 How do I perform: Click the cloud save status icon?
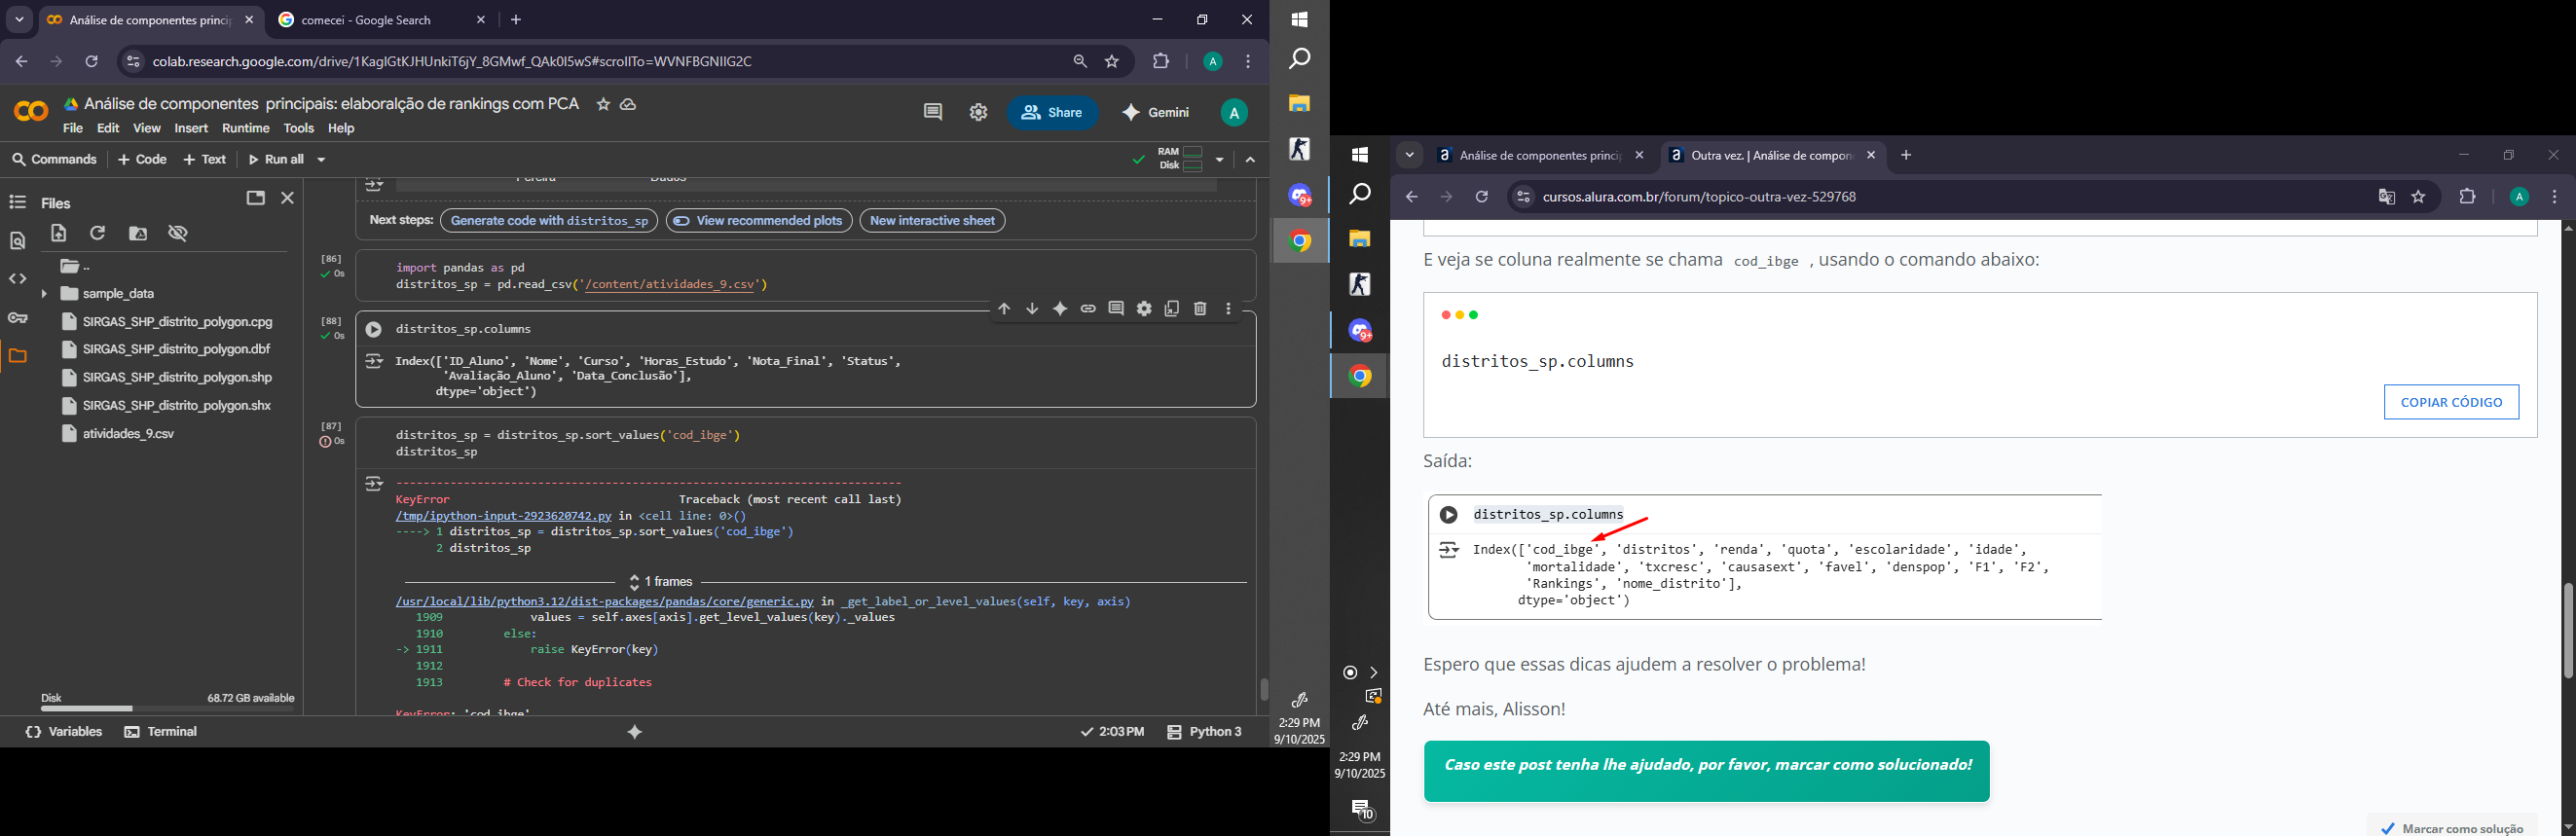click(629, 105)
